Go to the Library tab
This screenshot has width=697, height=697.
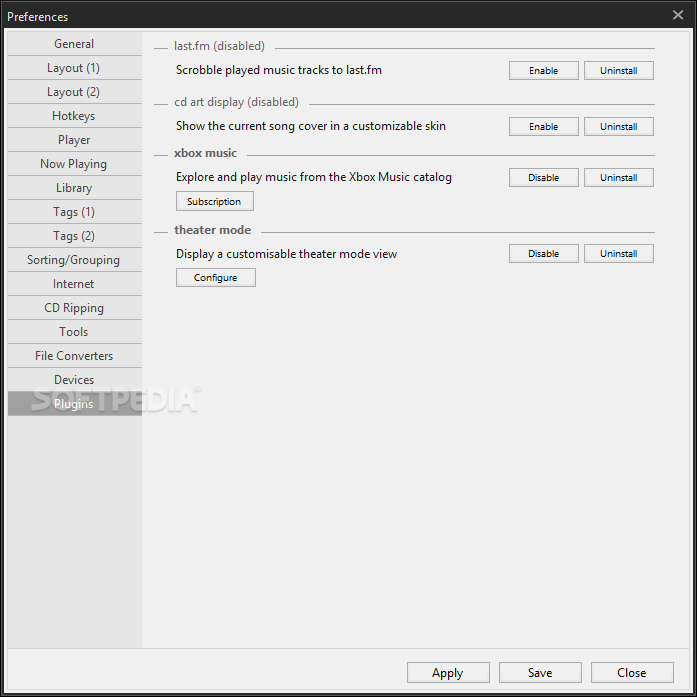tap(74, 188)
